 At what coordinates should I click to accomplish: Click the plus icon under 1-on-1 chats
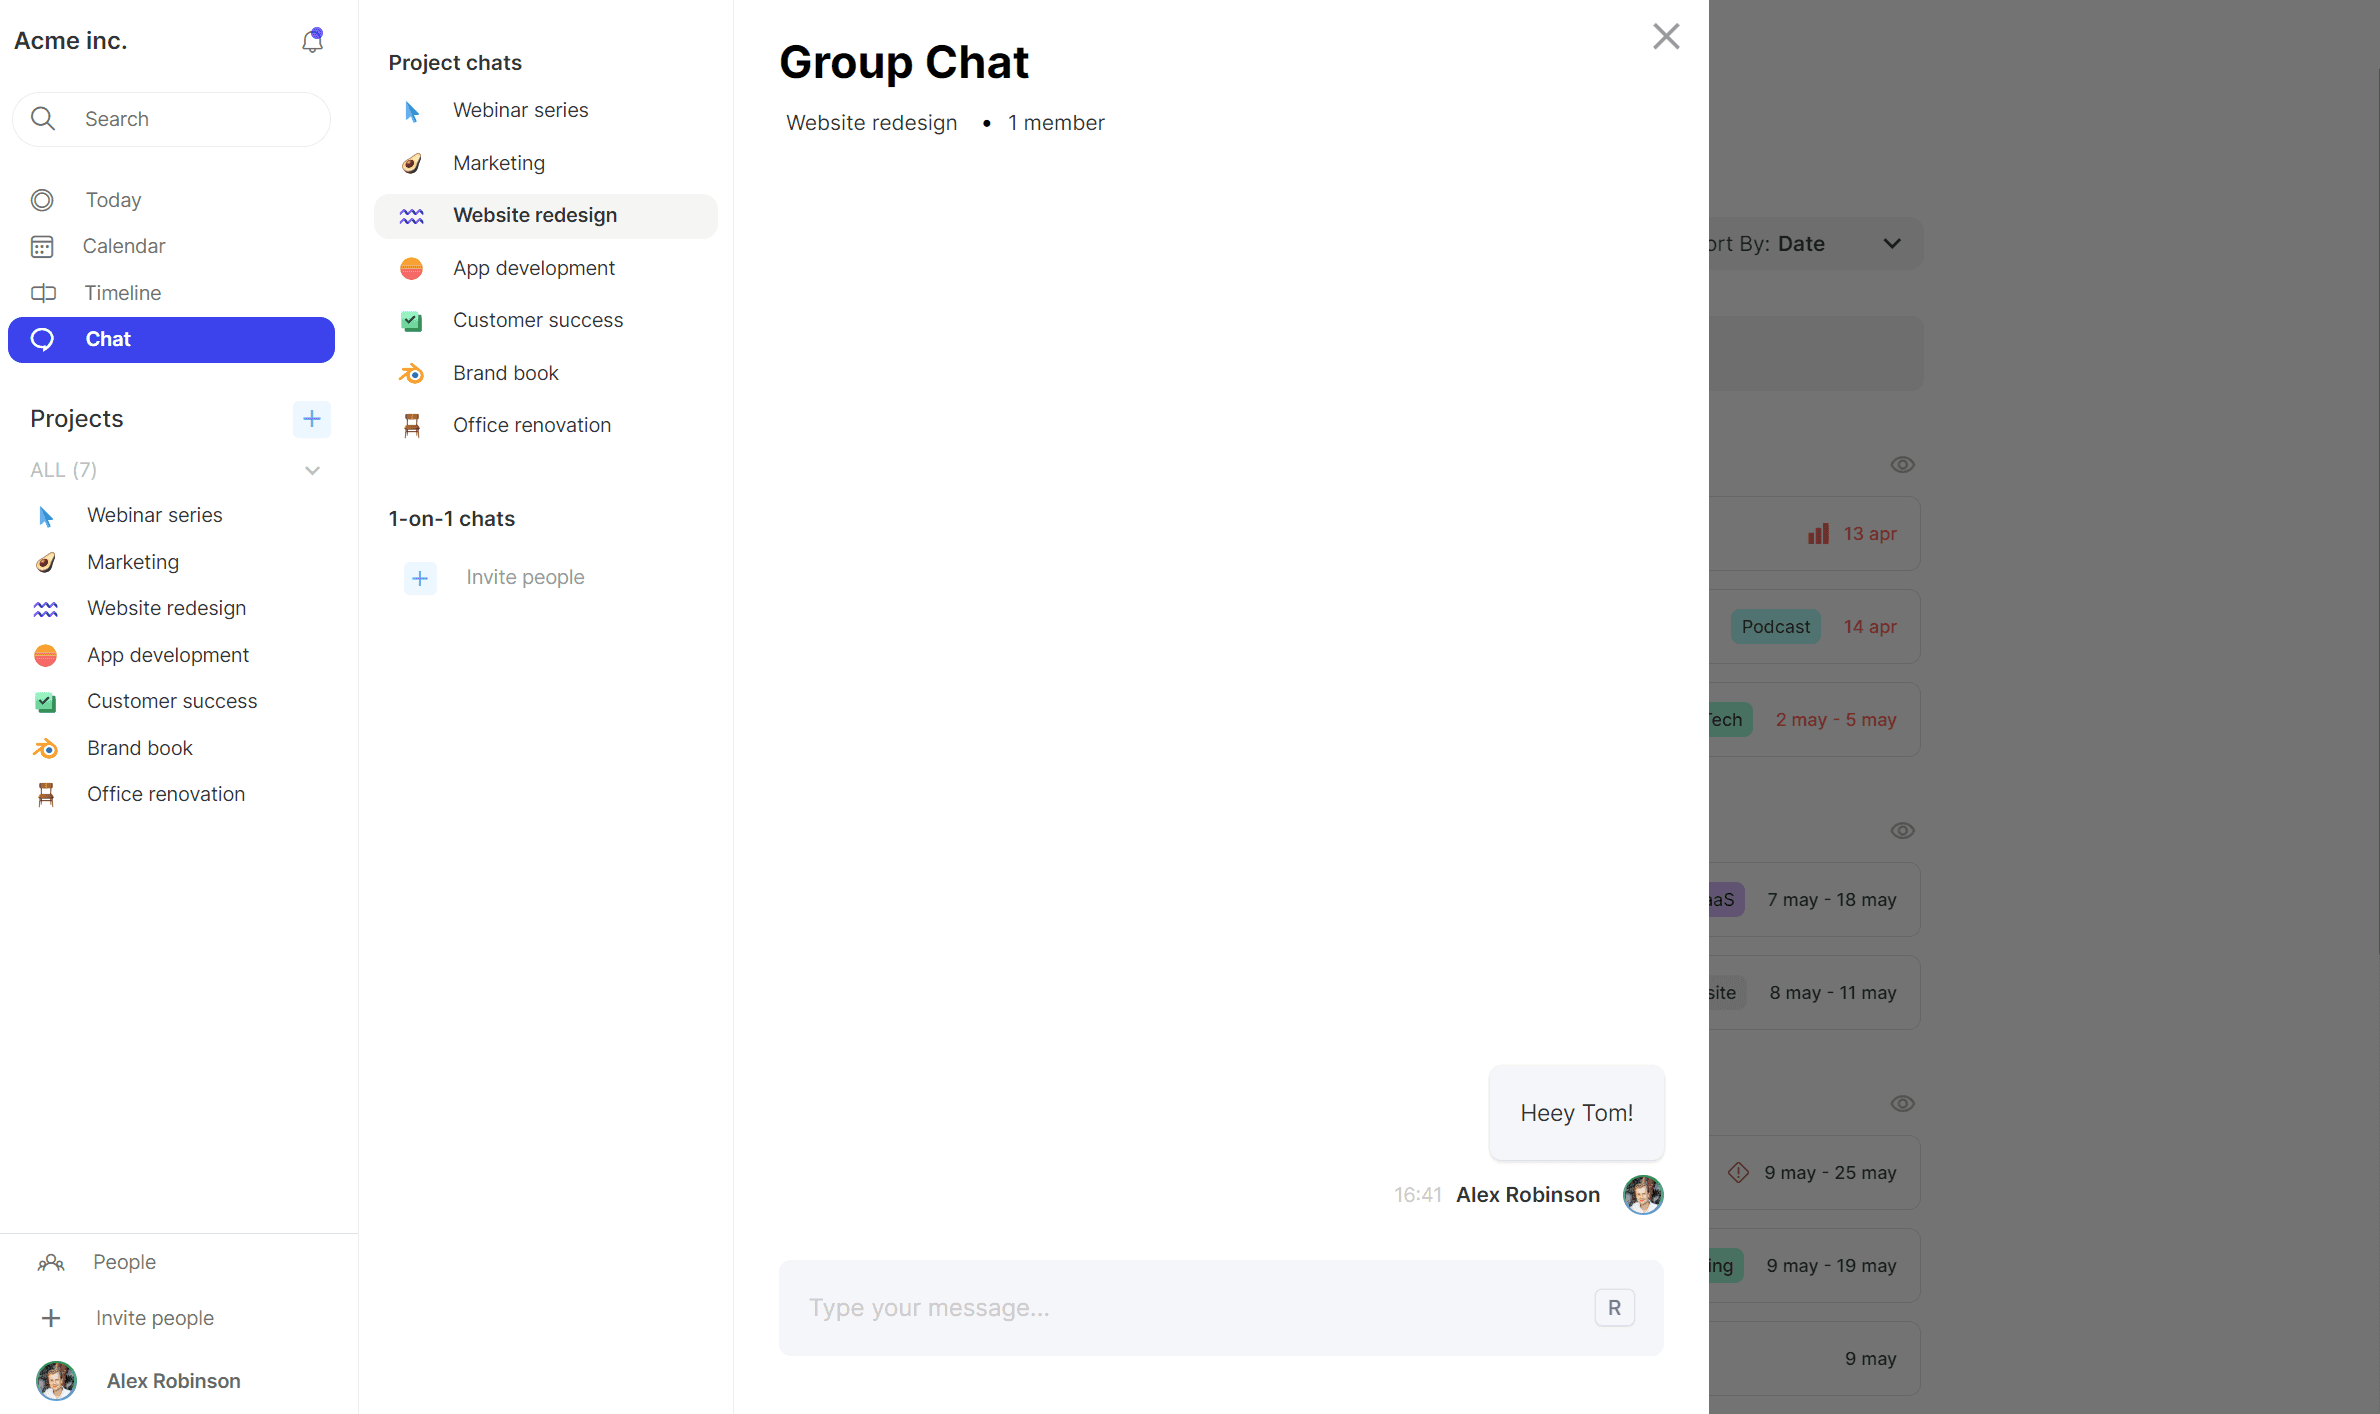420,578
